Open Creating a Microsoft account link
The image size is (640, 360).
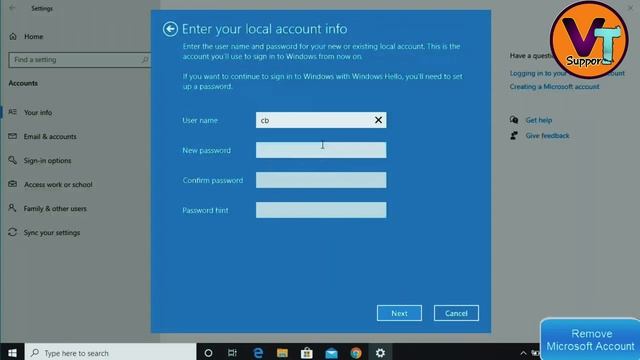click(x=554, y=87)
